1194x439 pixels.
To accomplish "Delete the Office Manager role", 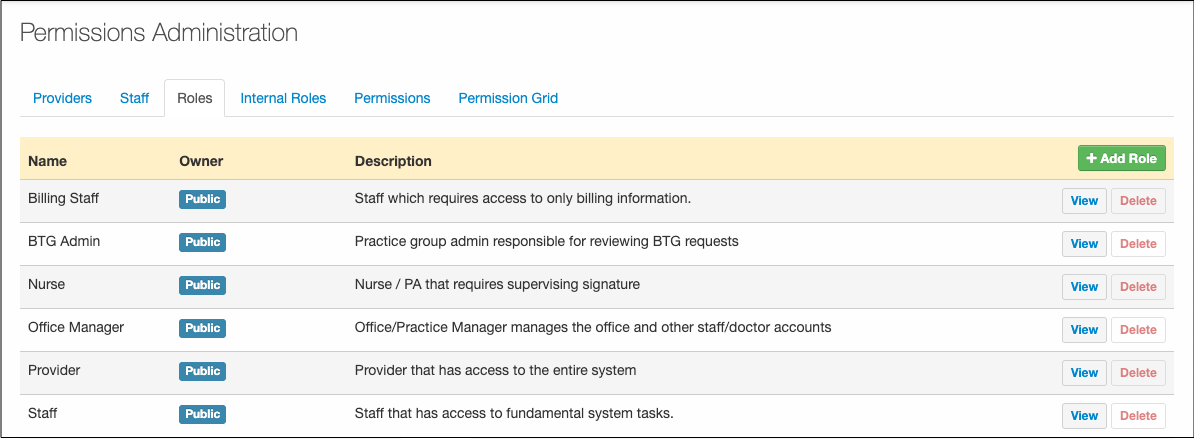I will [1138, 330].
